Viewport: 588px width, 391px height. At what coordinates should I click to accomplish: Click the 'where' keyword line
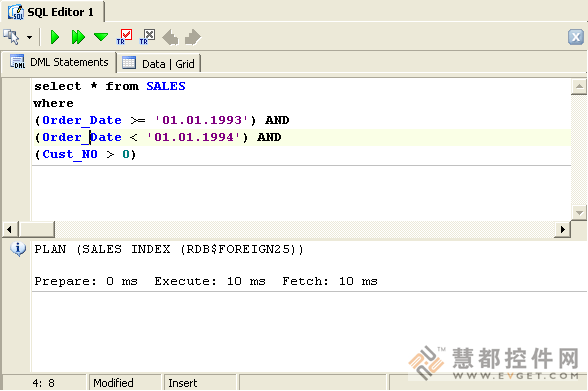(53, 103)
